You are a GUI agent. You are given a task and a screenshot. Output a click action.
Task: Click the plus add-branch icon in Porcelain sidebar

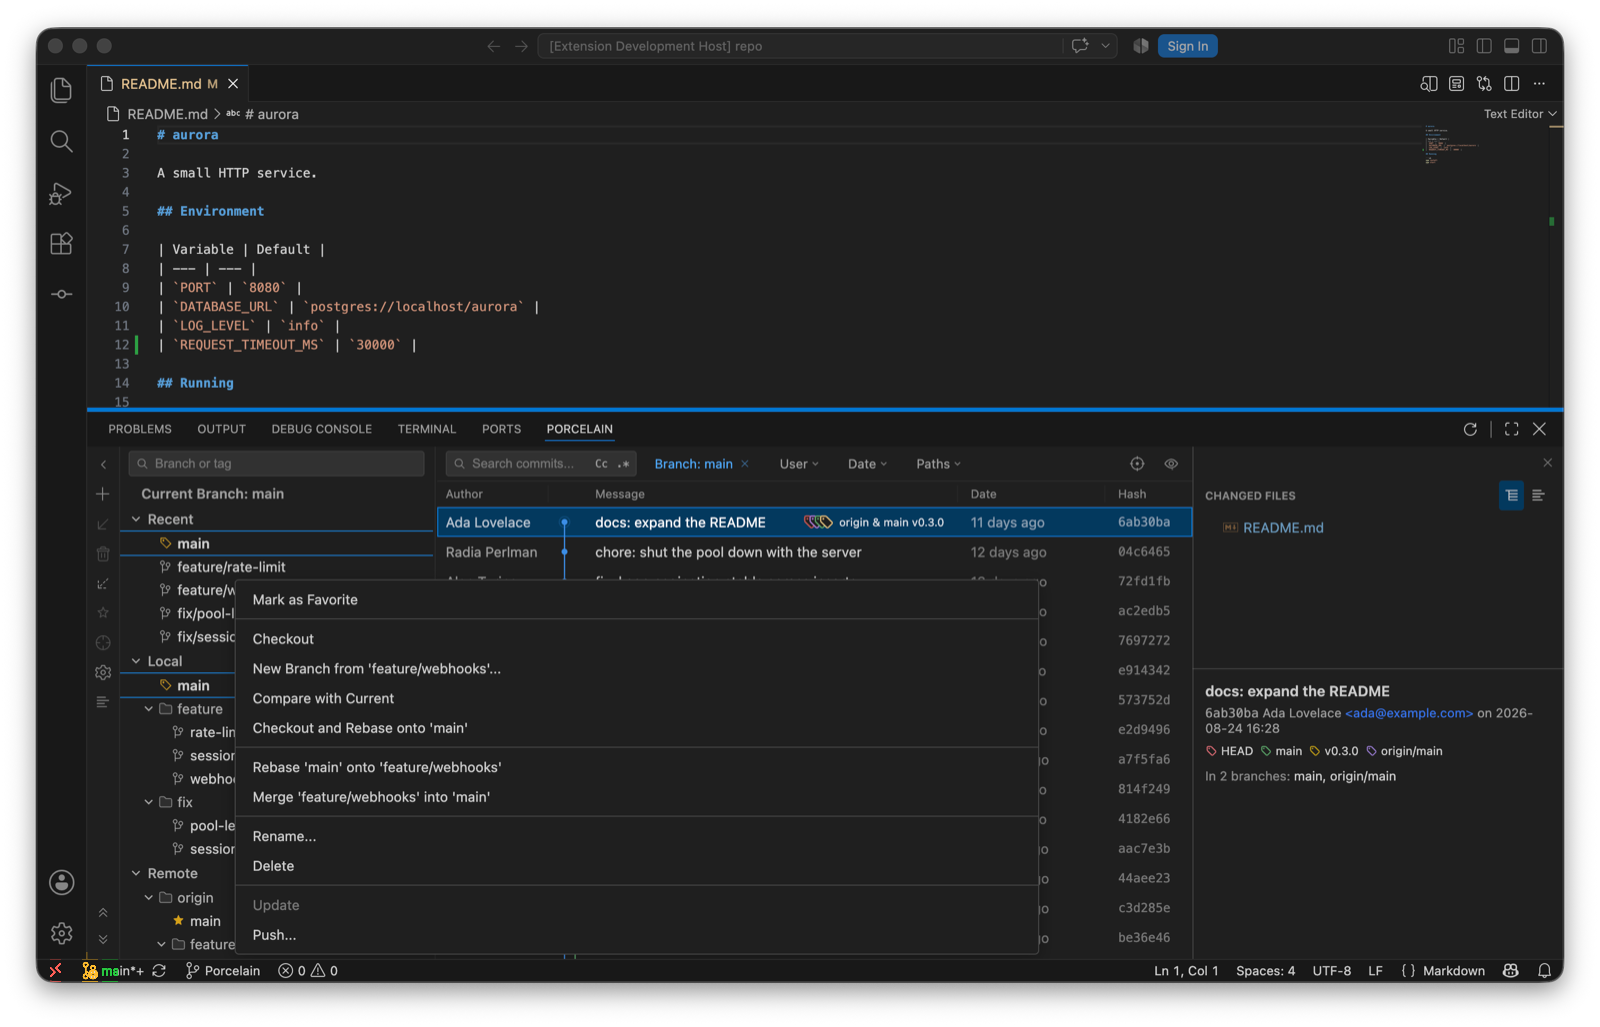[103, 494]
